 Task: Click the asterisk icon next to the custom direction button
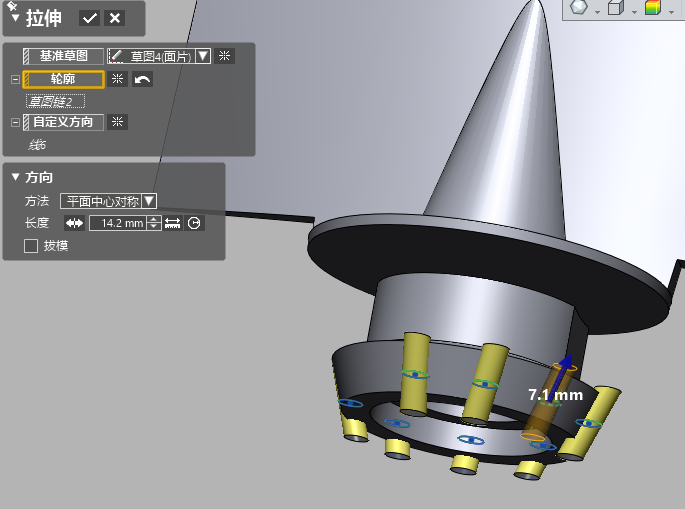(x=117, y=122)
